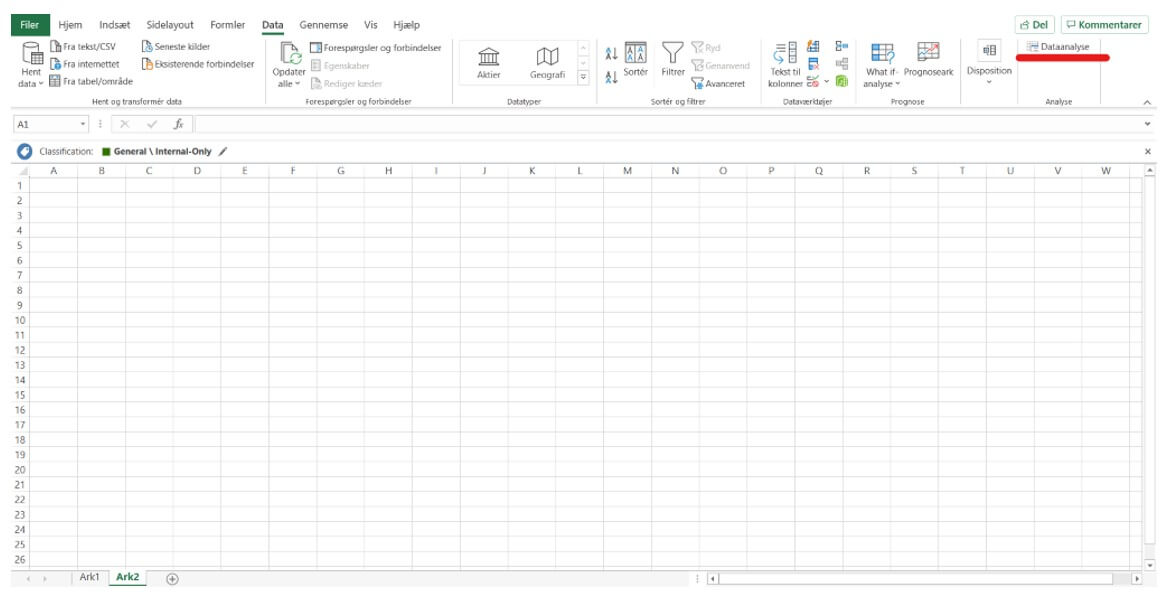Click the Tekst til kolonner icon
This screenshot has height=597, width=1168.
pos(785,54)
